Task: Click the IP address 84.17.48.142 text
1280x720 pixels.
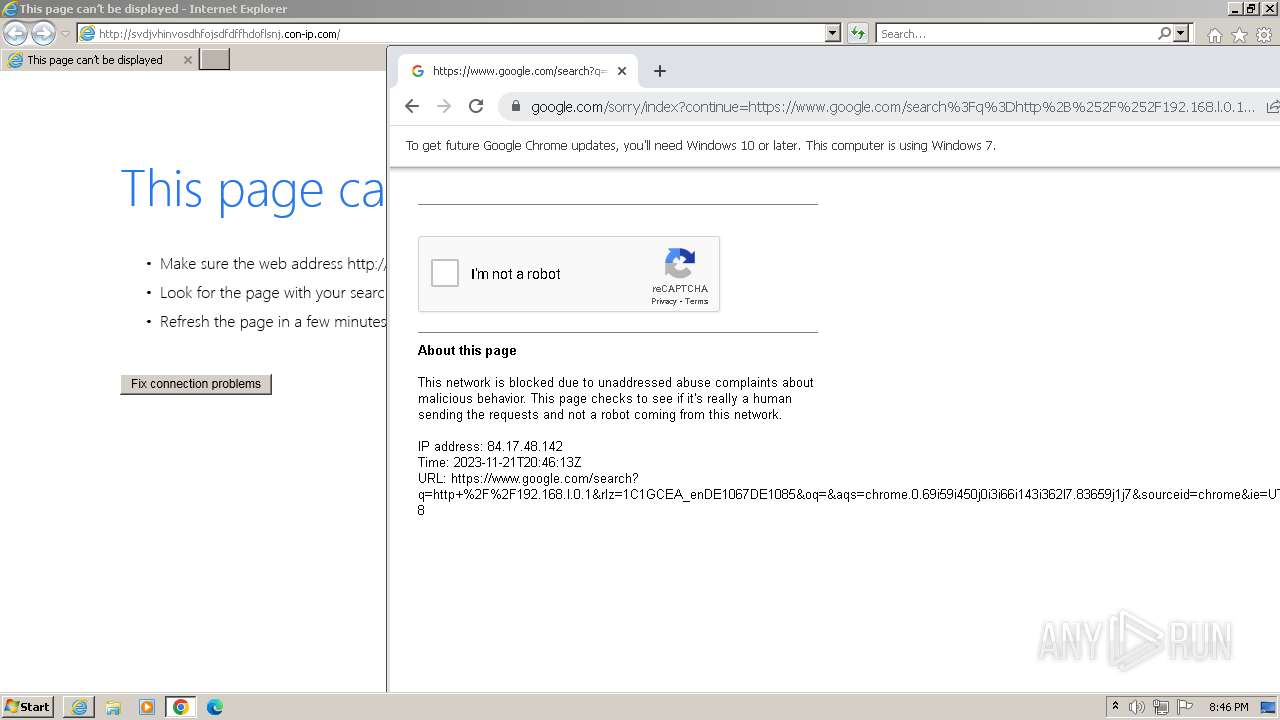Action: (x=490, y=447)
